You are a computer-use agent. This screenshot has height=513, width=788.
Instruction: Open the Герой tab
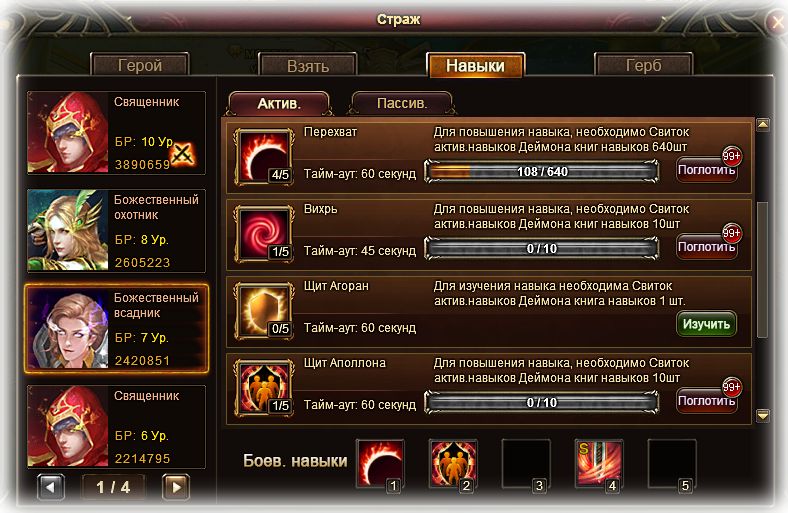click(140, 65)
